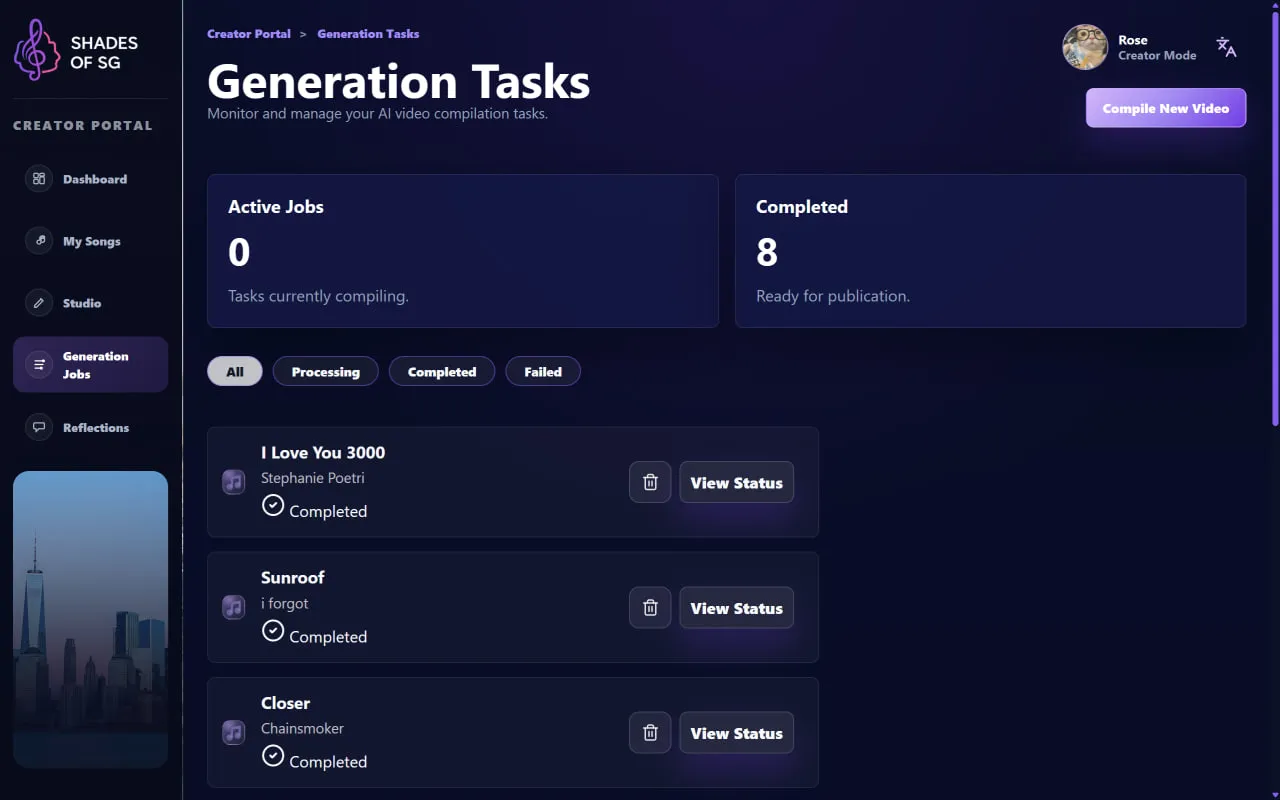The width and height of the screenshot is (1280, 800).
Task: Select the Studio pencil icon
Action: (x=39, y=303)
